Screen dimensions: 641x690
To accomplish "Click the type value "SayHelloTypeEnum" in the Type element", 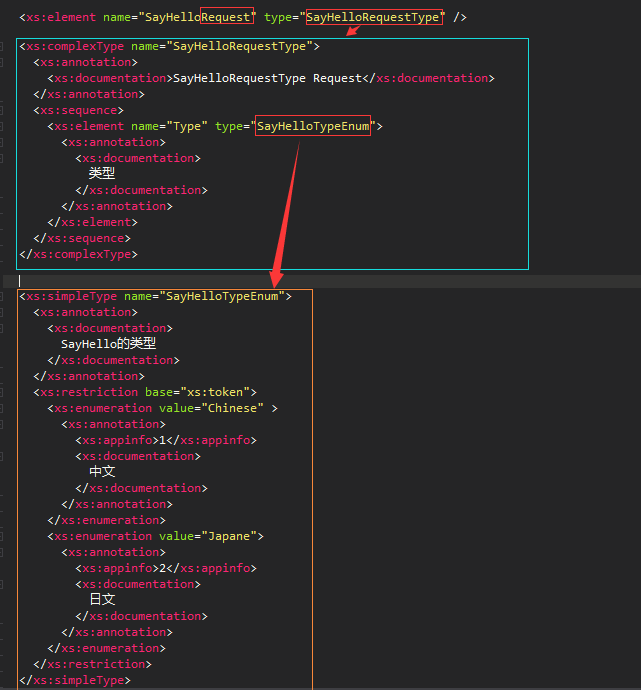I will (313, 126).
